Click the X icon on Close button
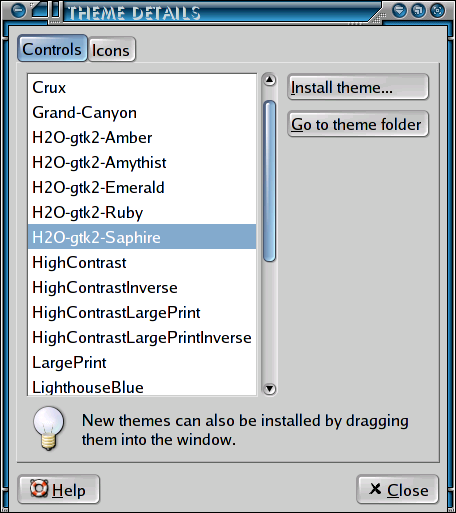This screenshot has width=456, height=513. 375,489
